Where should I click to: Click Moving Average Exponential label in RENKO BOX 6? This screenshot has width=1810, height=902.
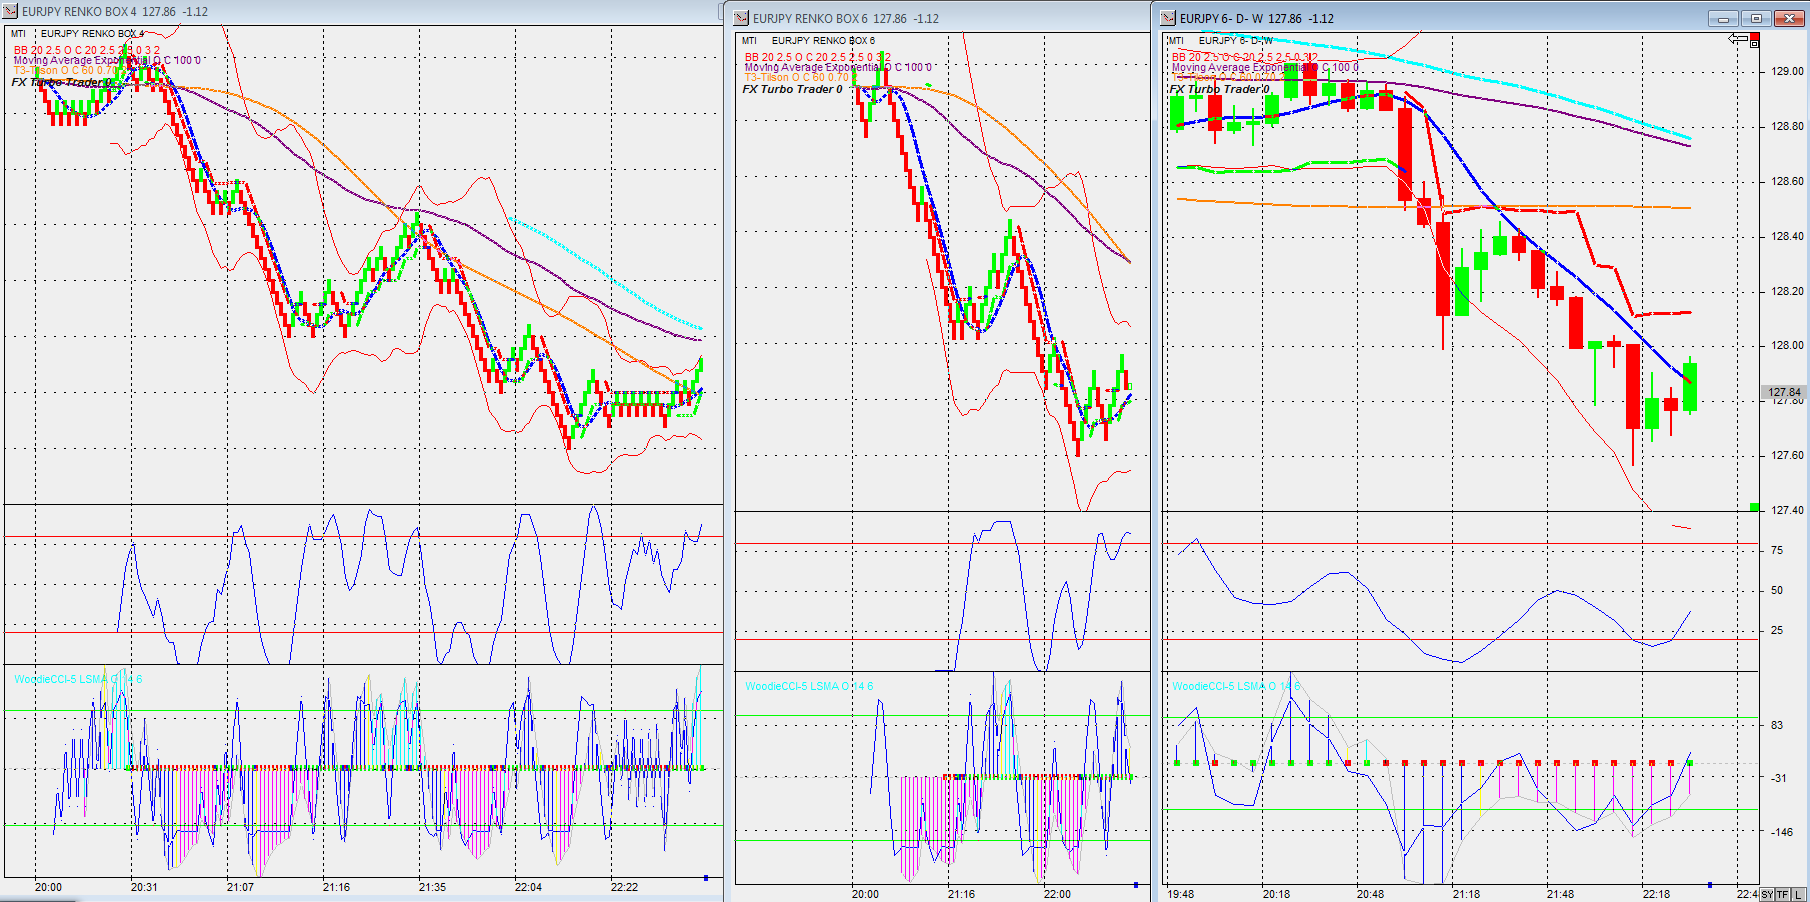[x=838, y=67]
